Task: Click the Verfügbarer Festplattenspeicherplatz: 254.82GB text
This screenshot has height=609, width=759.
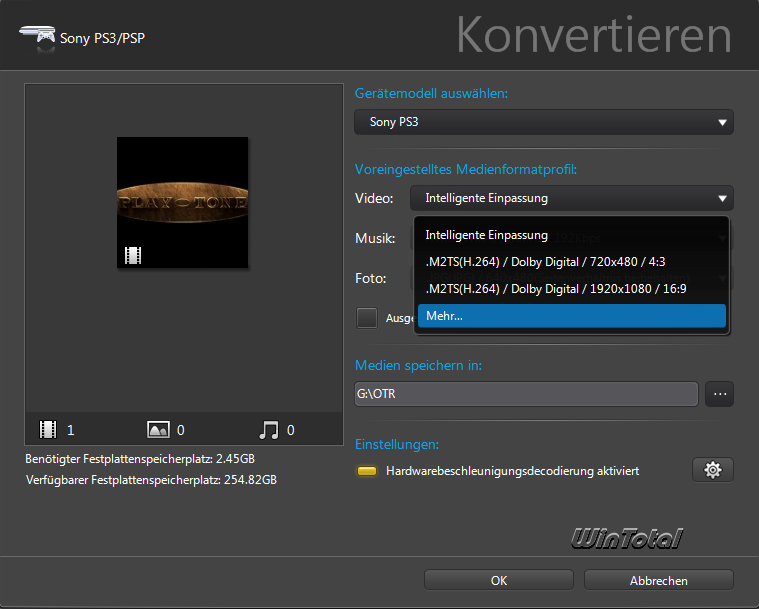Action: tap(151, 480)
